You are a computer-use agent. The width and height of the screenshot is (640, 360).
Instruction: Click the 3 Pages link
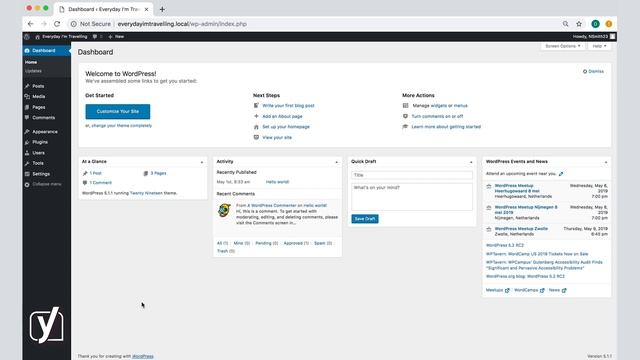158,173
